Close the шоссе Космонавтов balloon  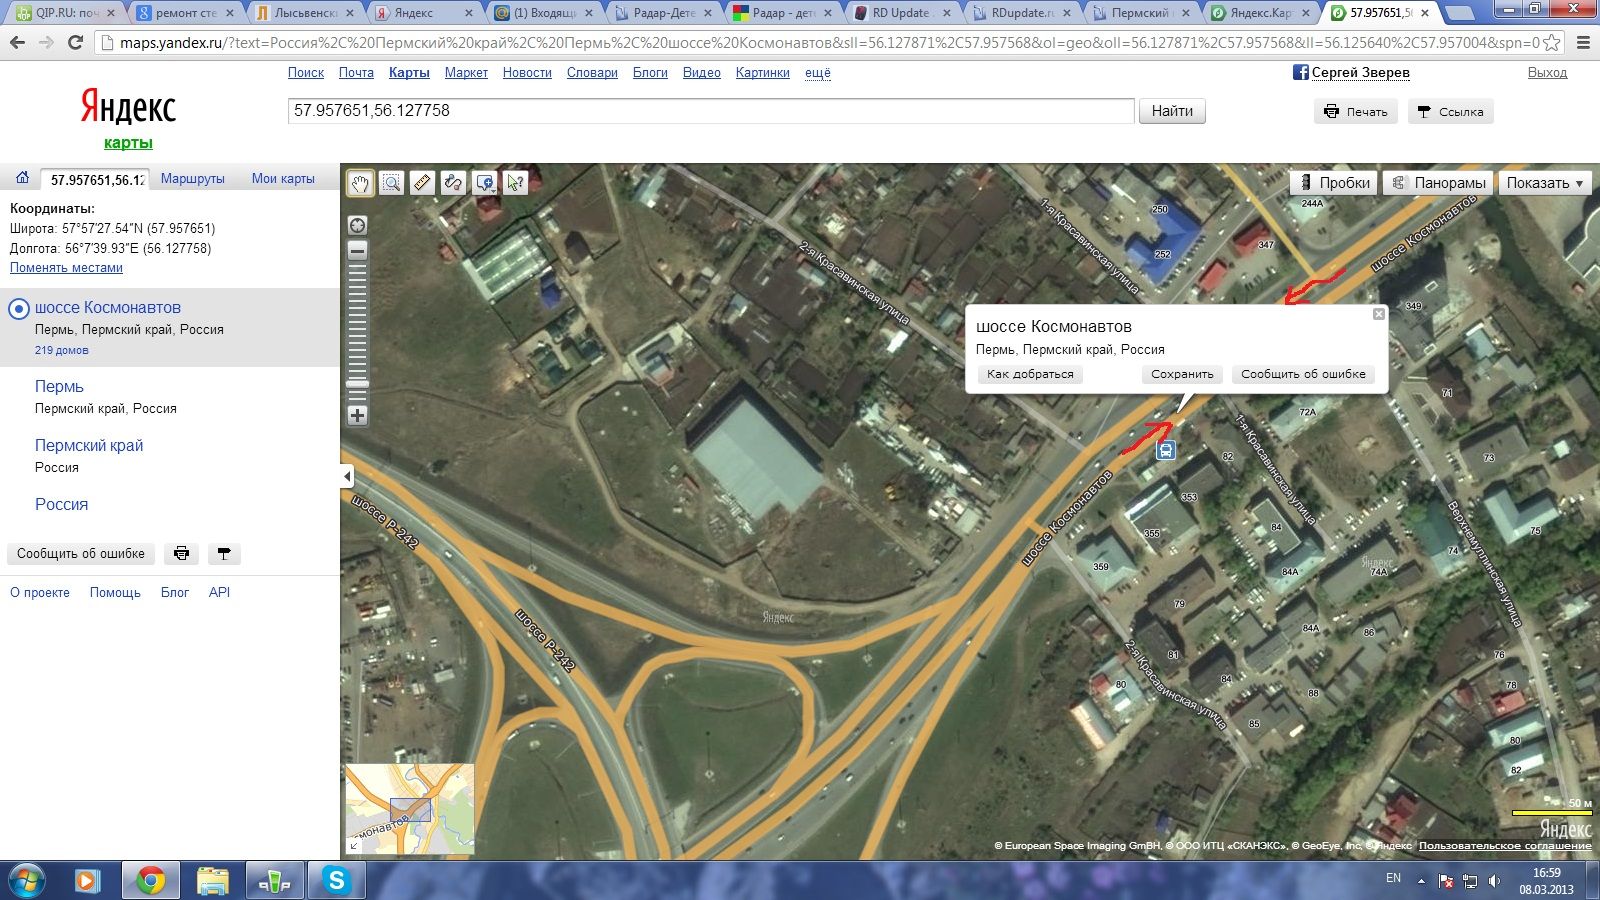click(x=1378, y=314)
